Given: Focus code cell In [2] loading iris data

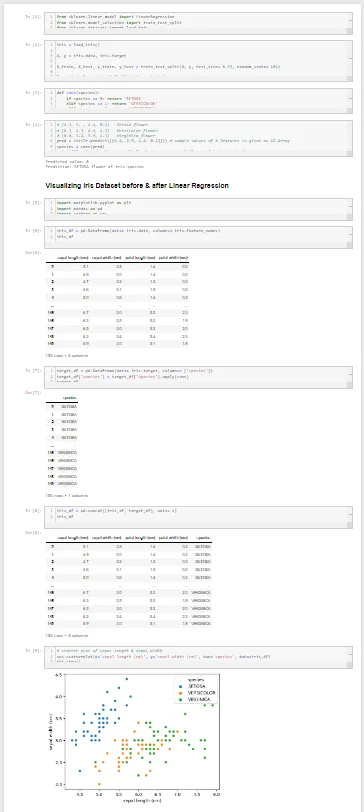Looking at the screenshot, I should [x=198, y=61].
